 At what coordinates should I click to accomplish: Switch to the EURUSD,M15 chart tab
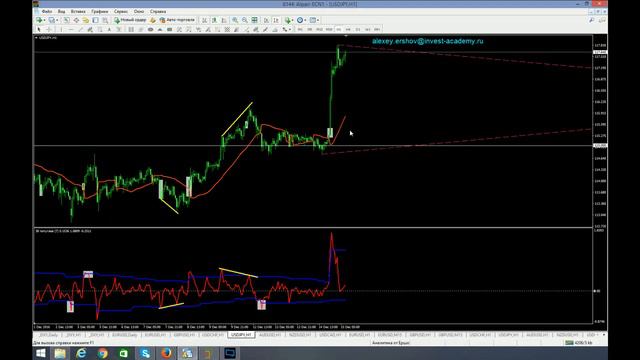click(390, 335)
